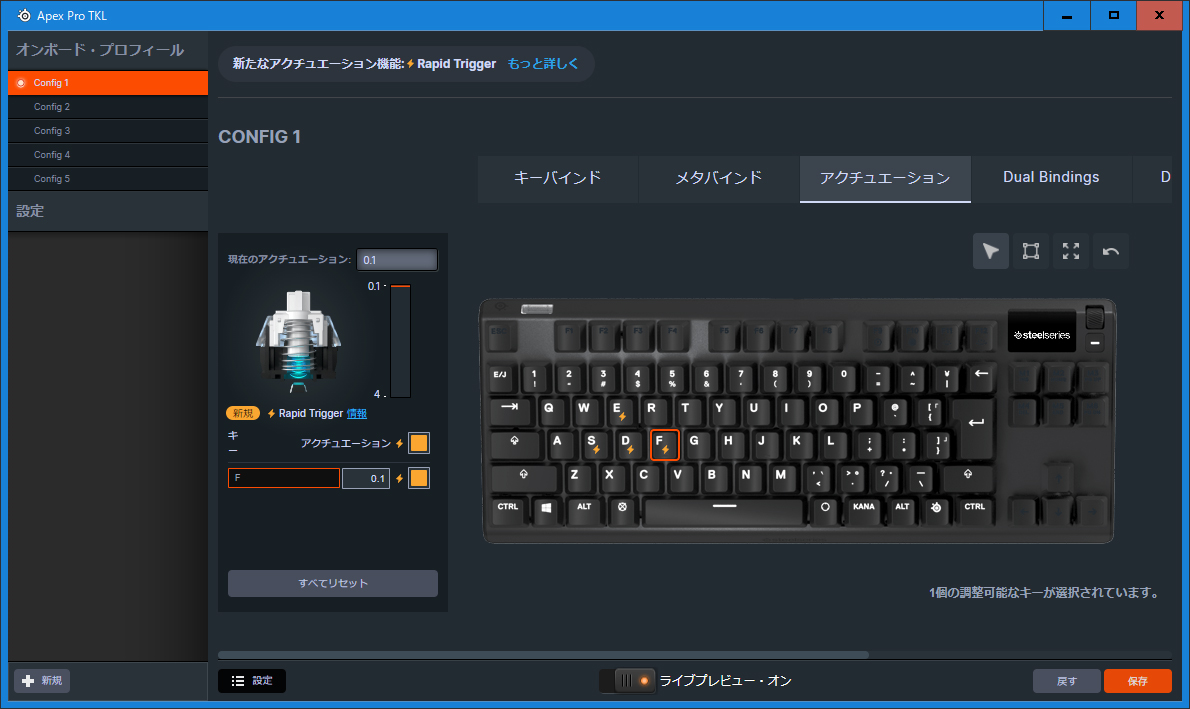
Task: Click the SteelSeries logo in the title bar
Action: click(24, 15)
